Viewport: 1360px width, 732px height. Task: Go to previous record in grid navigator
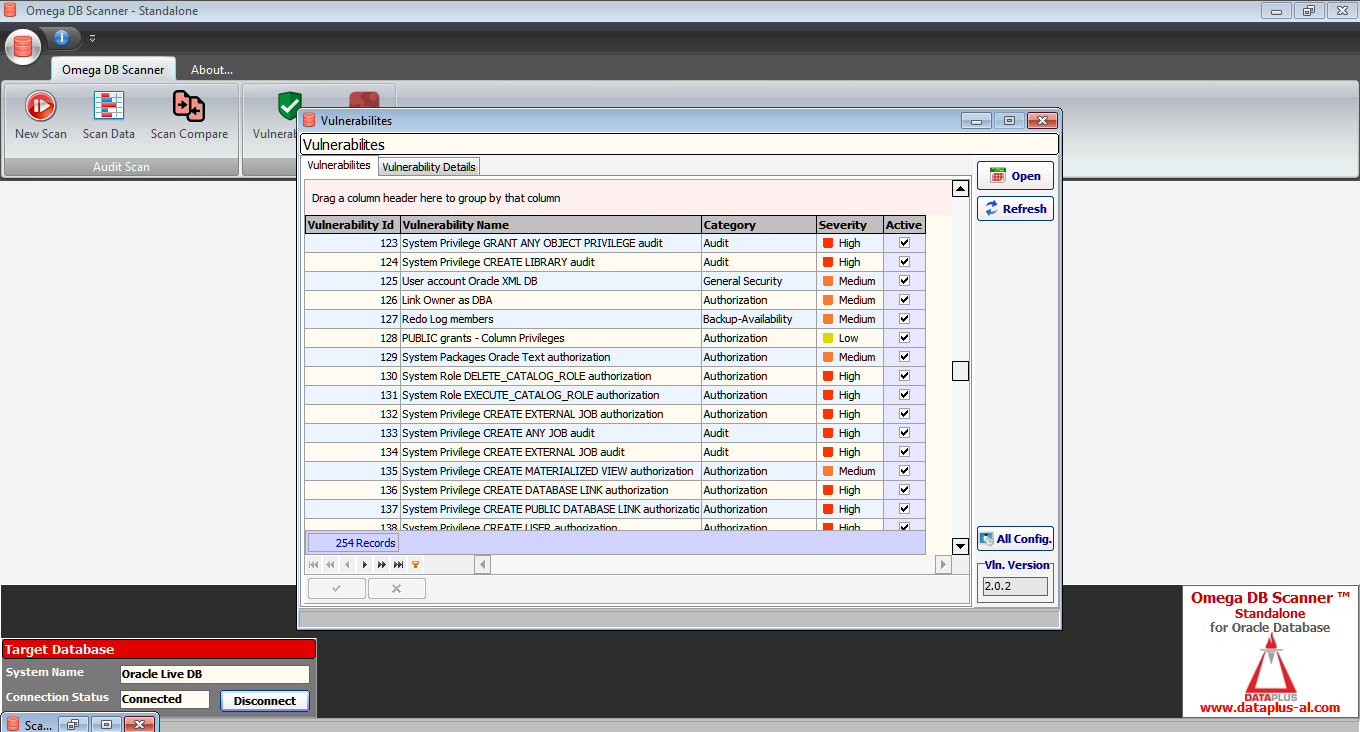(347, 565)
